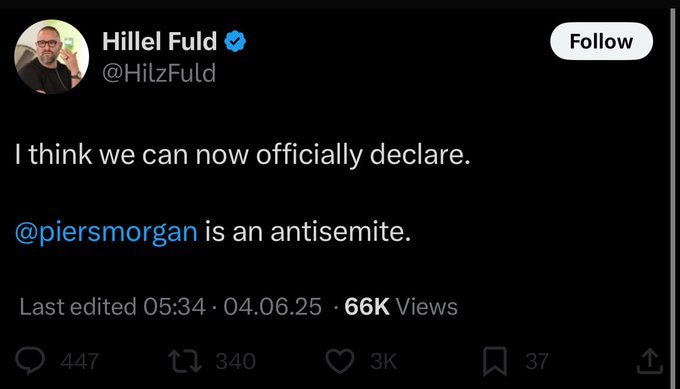Screen dimensions: 680x389
Task: Click the 04.06.25 date stamp
Action: click(272, 307)
